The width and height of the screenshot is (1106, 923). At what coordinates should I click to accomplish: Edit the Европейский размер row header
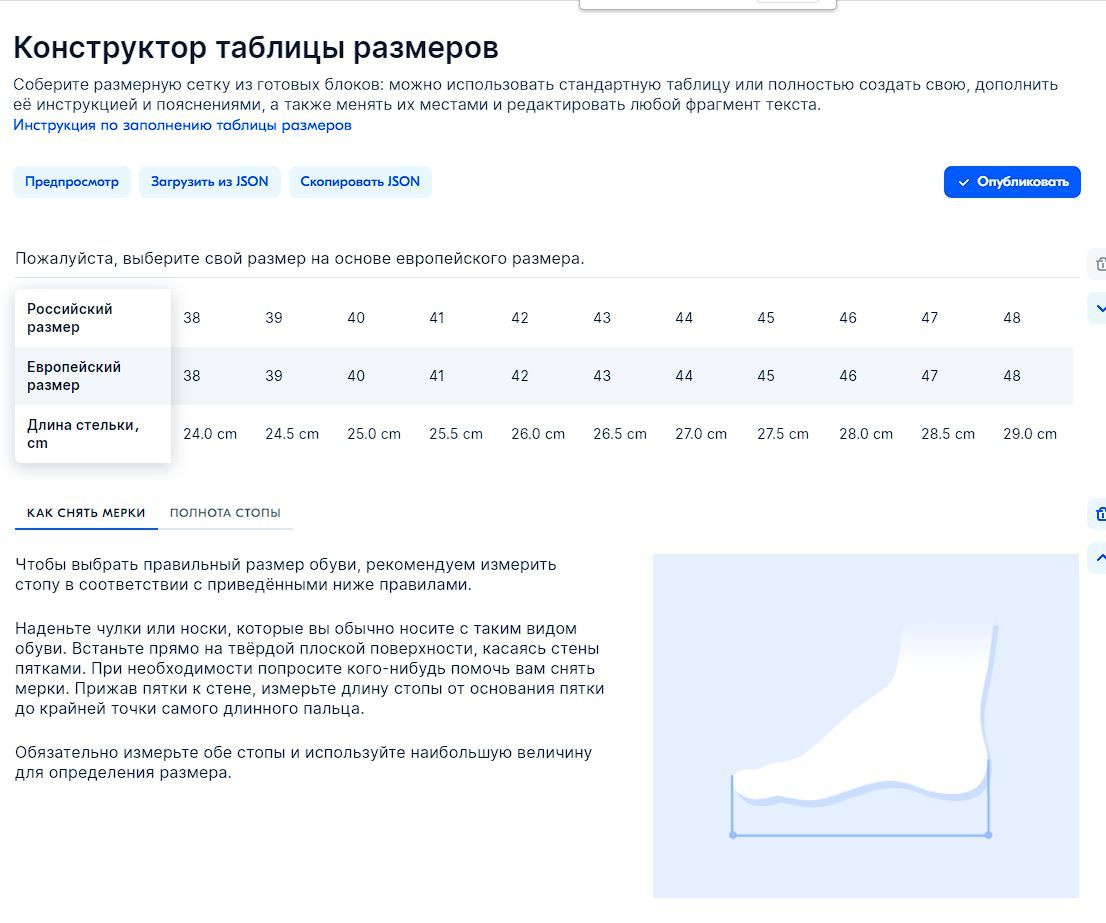click(x=92, y=376)
